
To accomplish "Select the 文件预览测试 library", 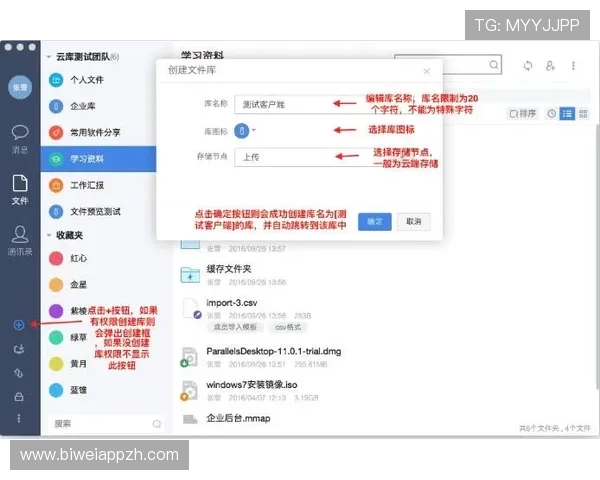I will click(x=98, y=212).
